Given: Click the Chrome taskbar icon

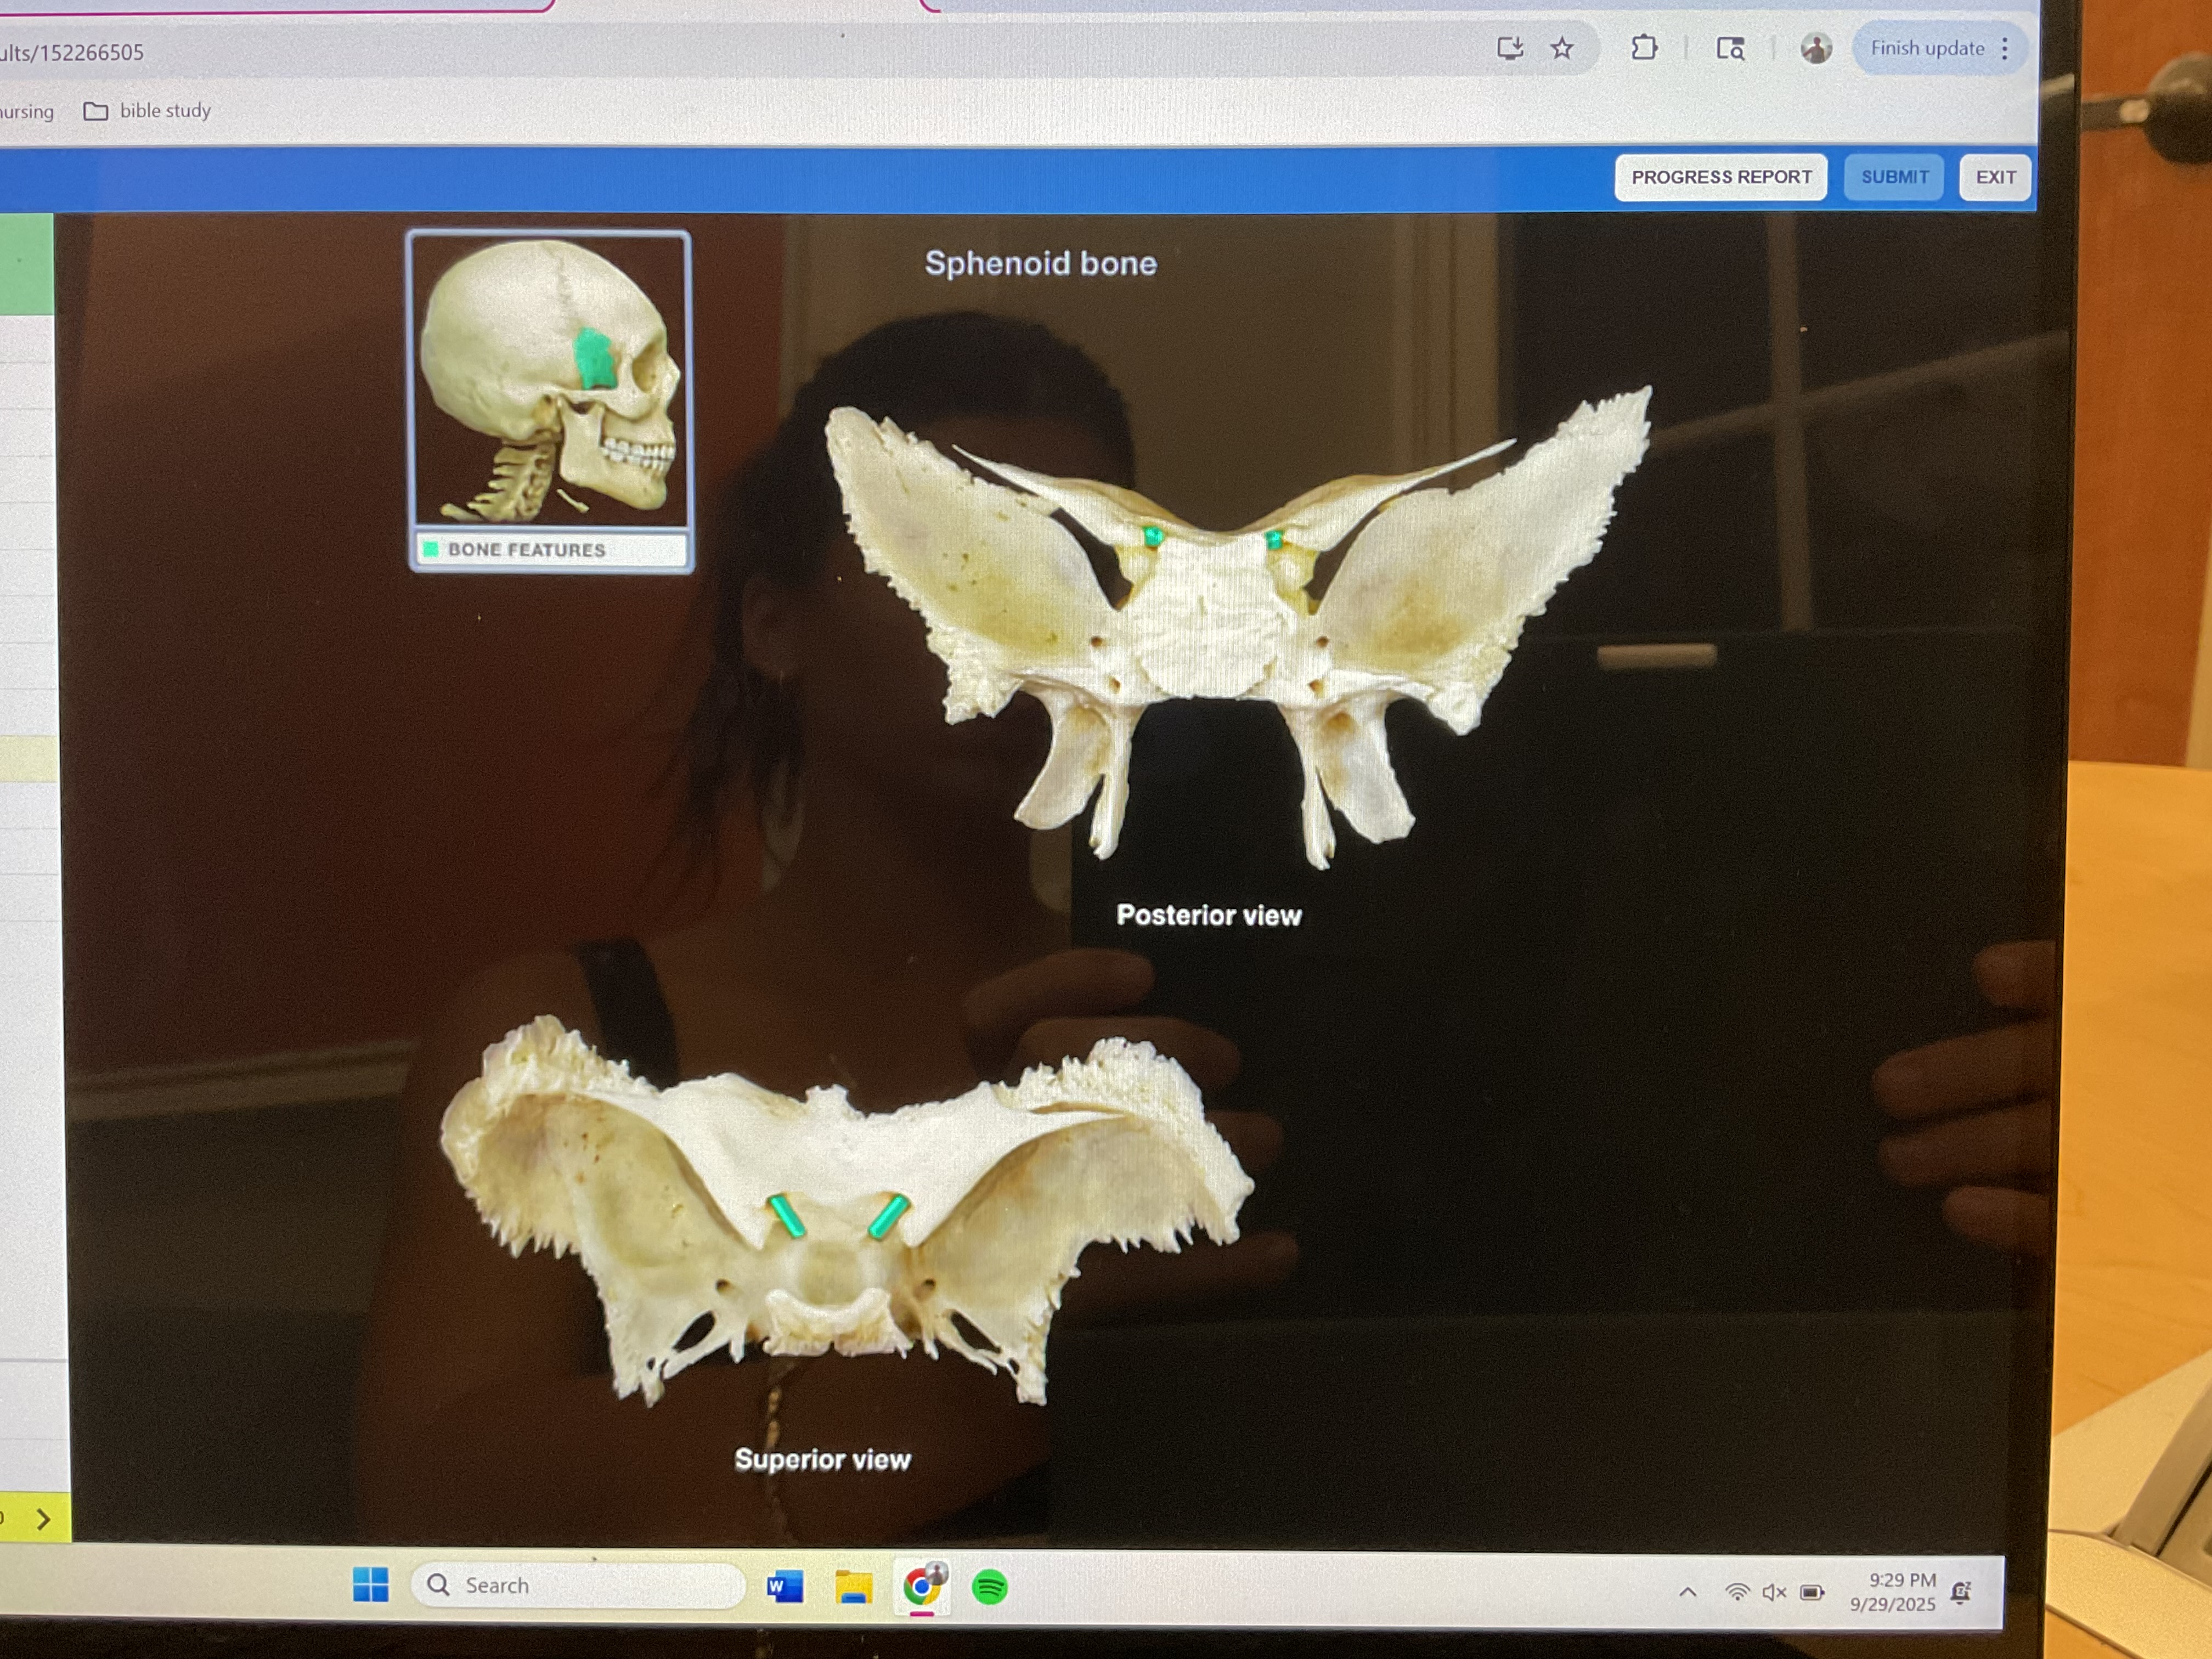Looking at the screenshot, I should (922, 1587).
